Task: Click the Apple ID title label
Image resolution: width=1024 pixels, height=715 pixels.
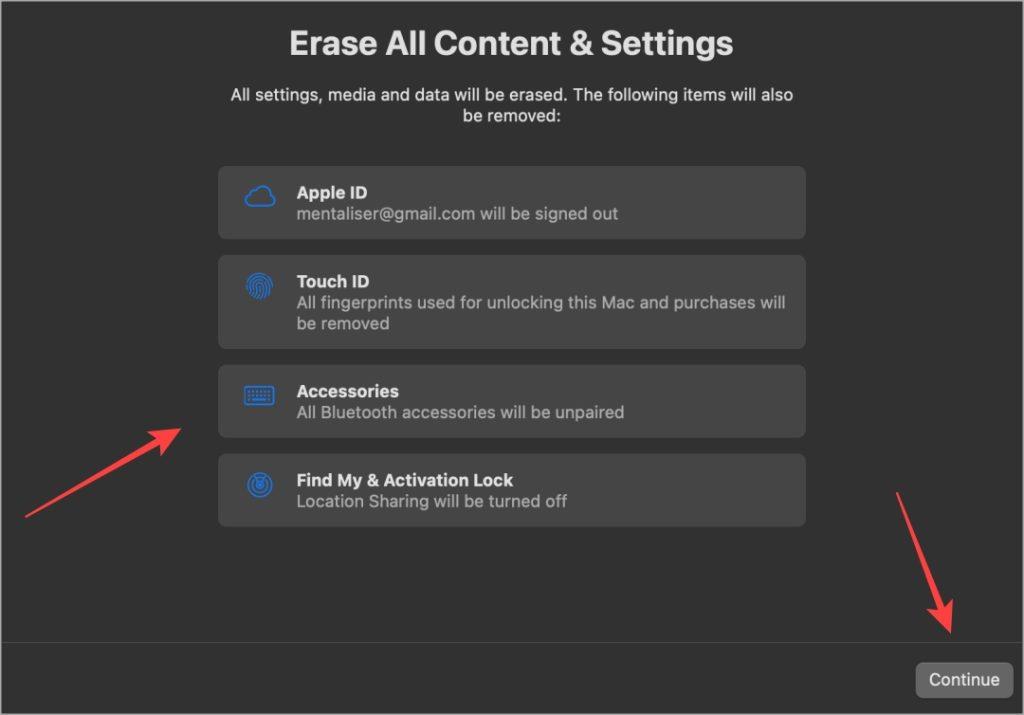Action: [332, 193]
